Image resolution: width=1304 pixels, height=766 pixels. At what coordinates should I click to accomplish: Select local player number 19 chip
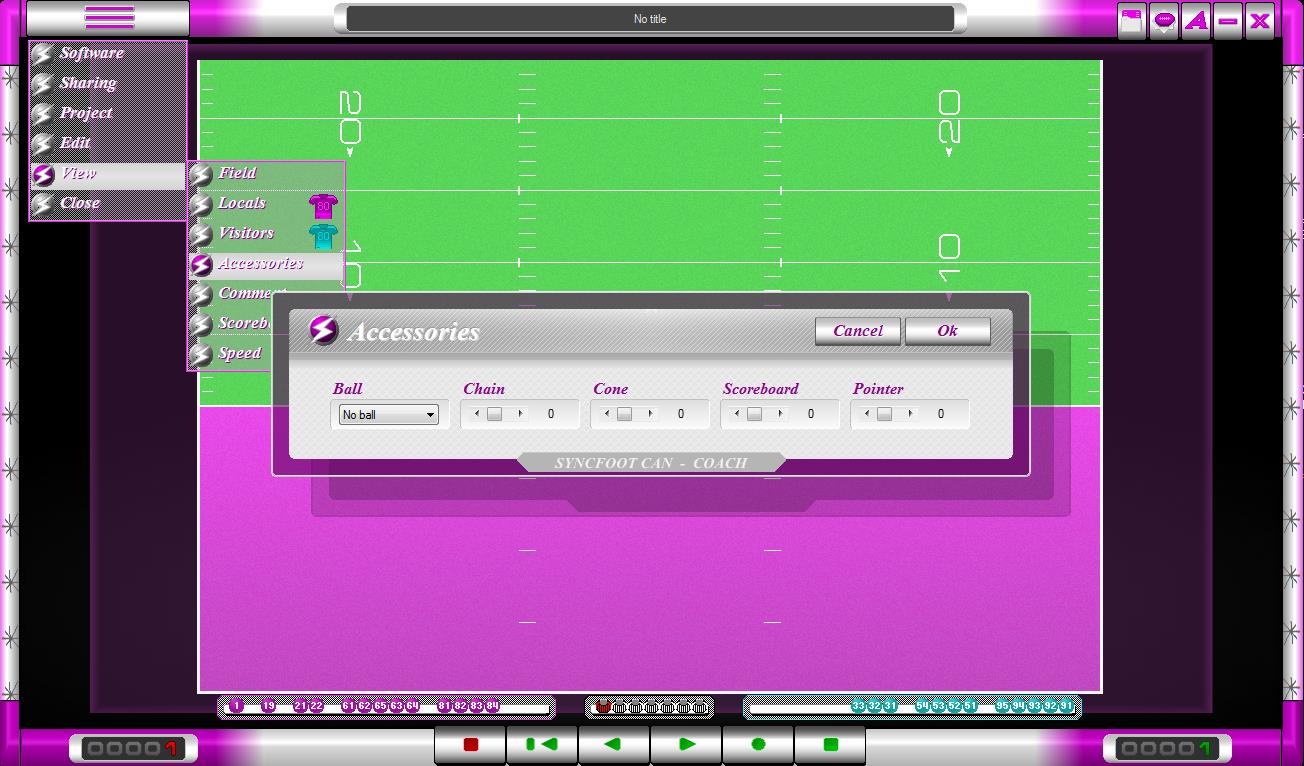268,706
